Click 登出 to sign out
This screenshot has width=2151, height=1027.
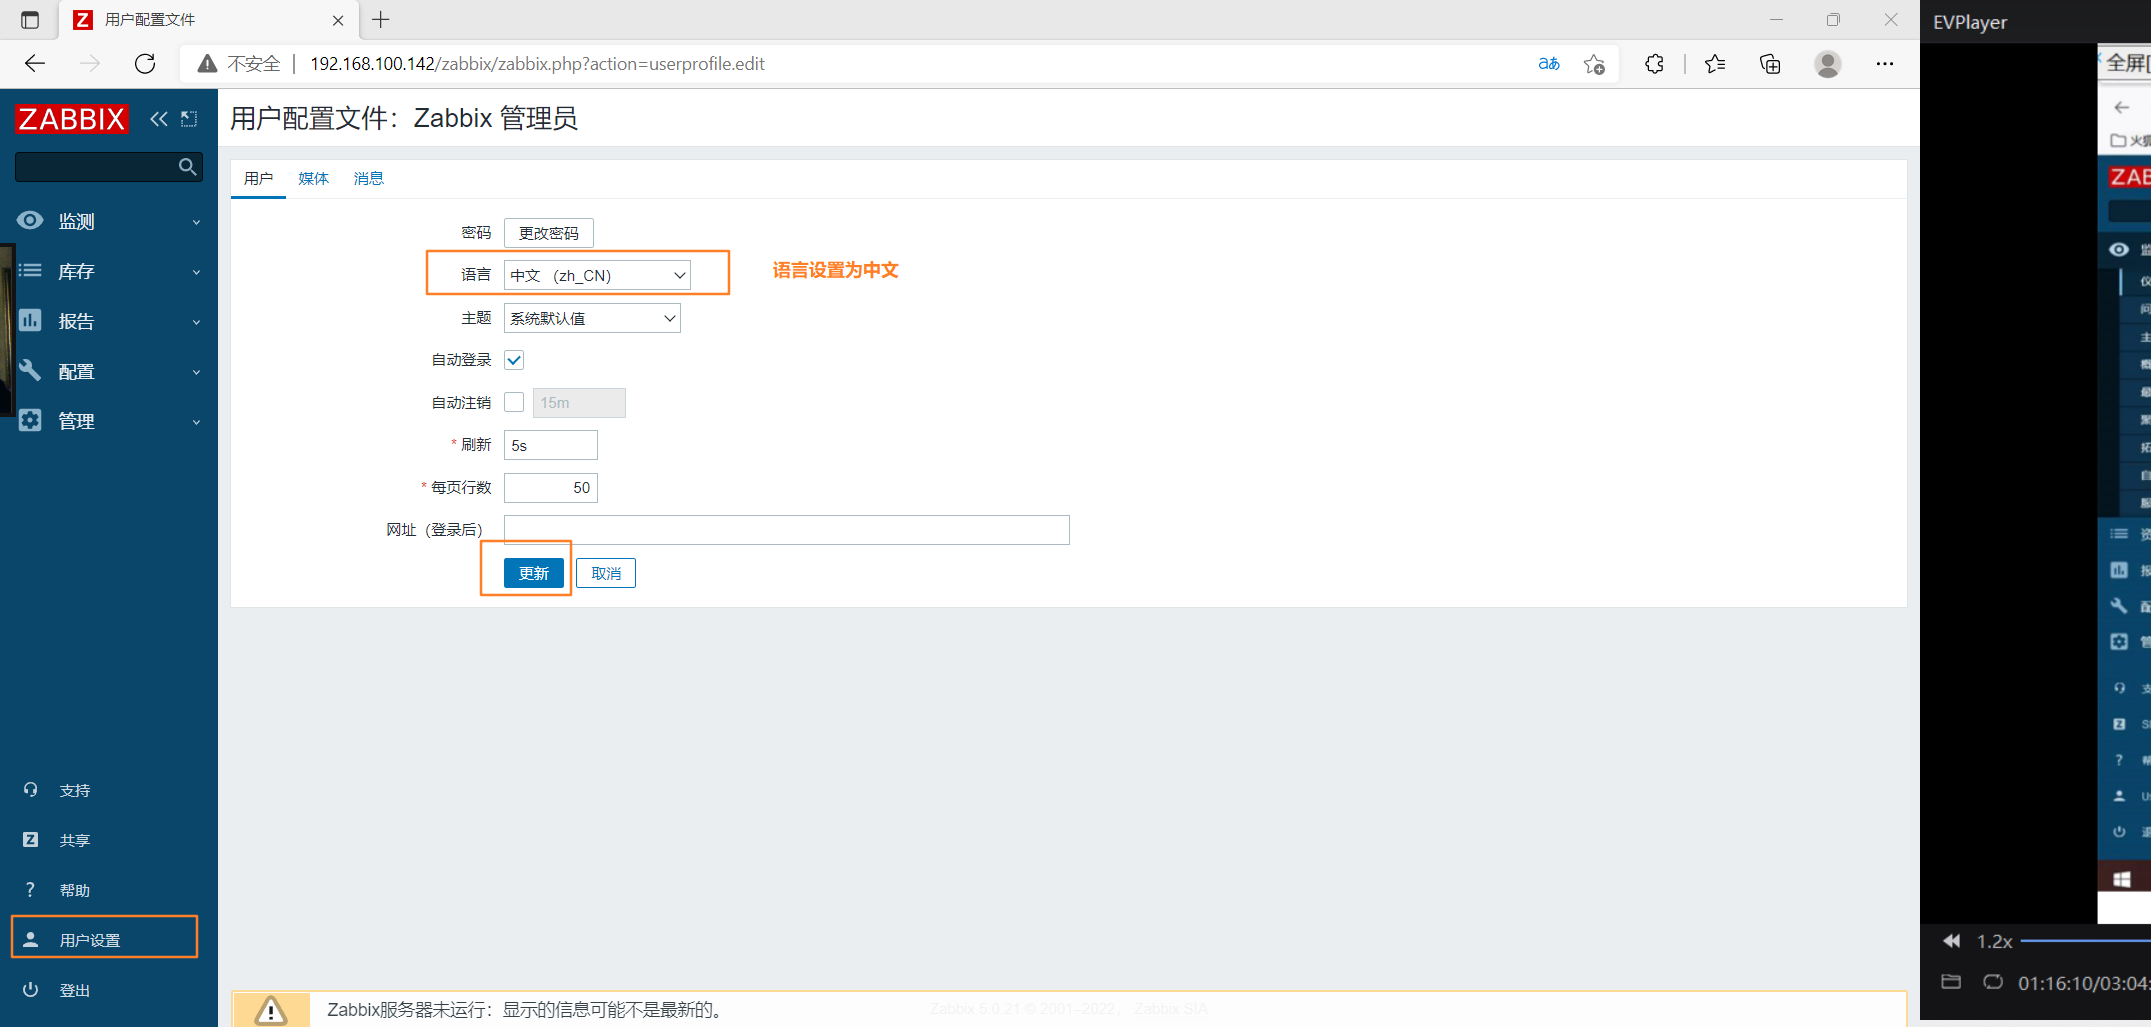pyautogui.click(x=75, y=990)
